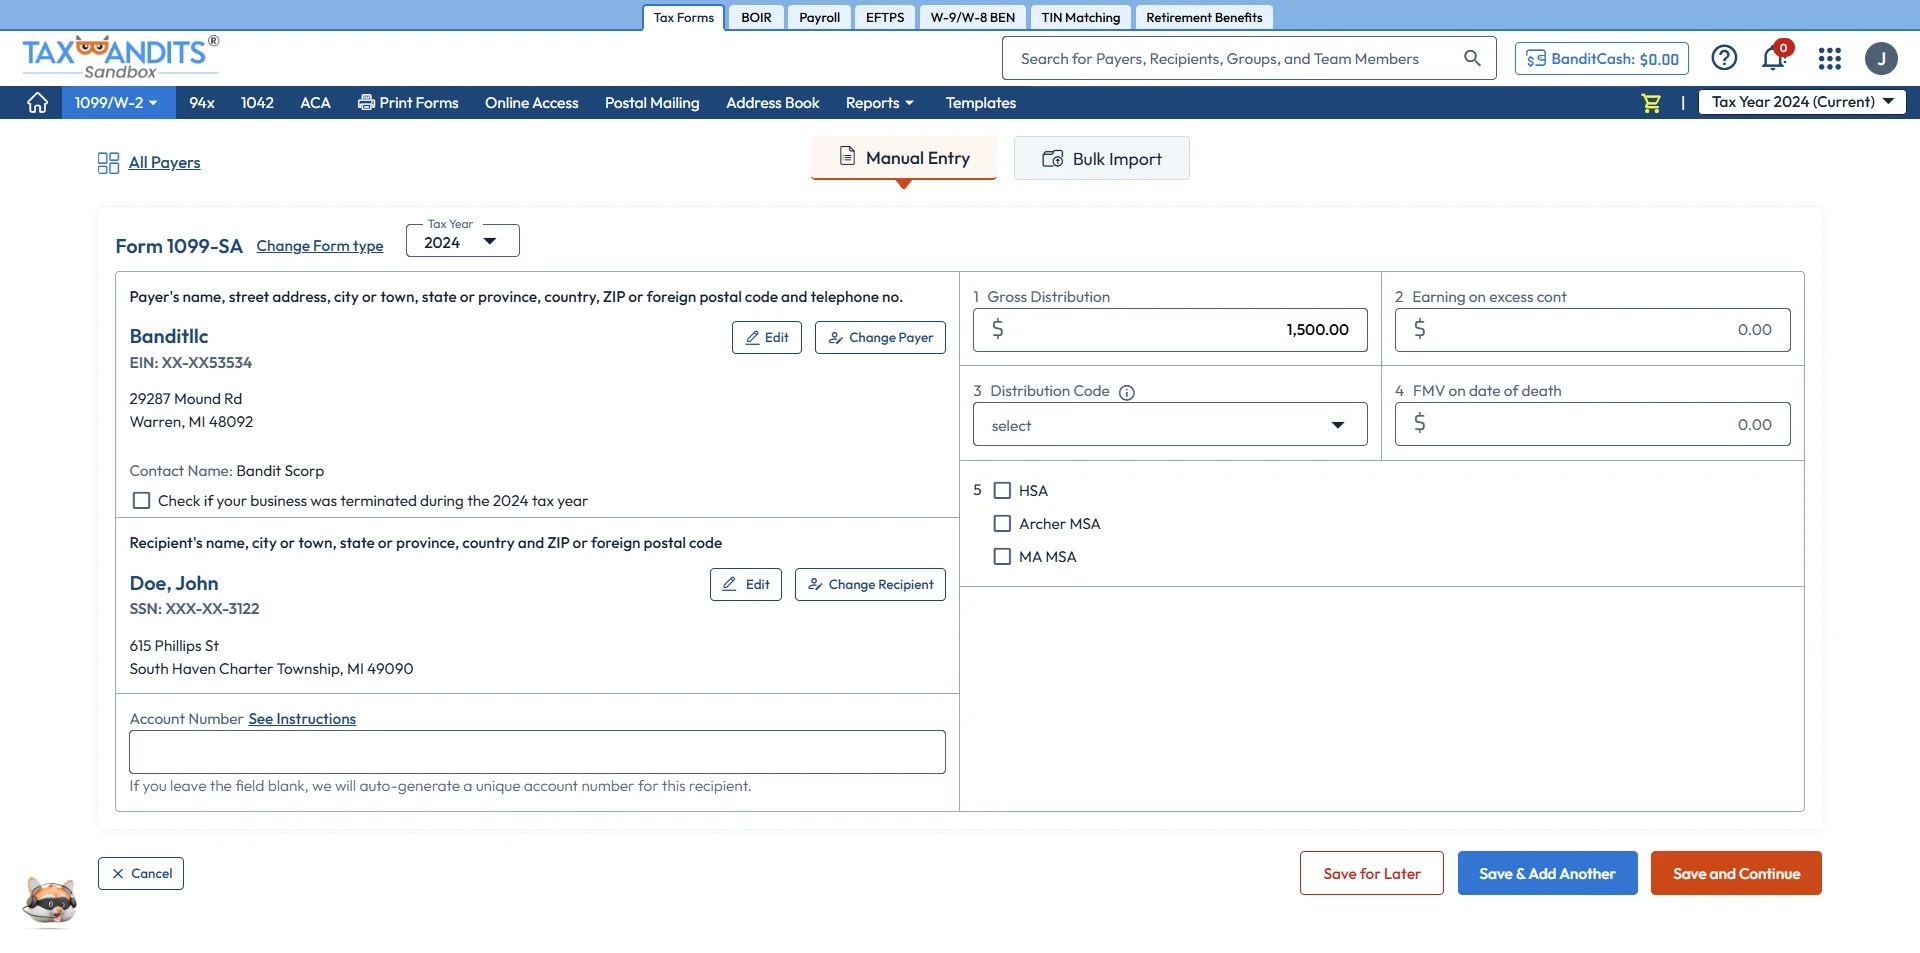Image resolution: width=1920 pixels, height=953 pixels.
Task: Open the See Instructions link
Action: tap(302, 718)
